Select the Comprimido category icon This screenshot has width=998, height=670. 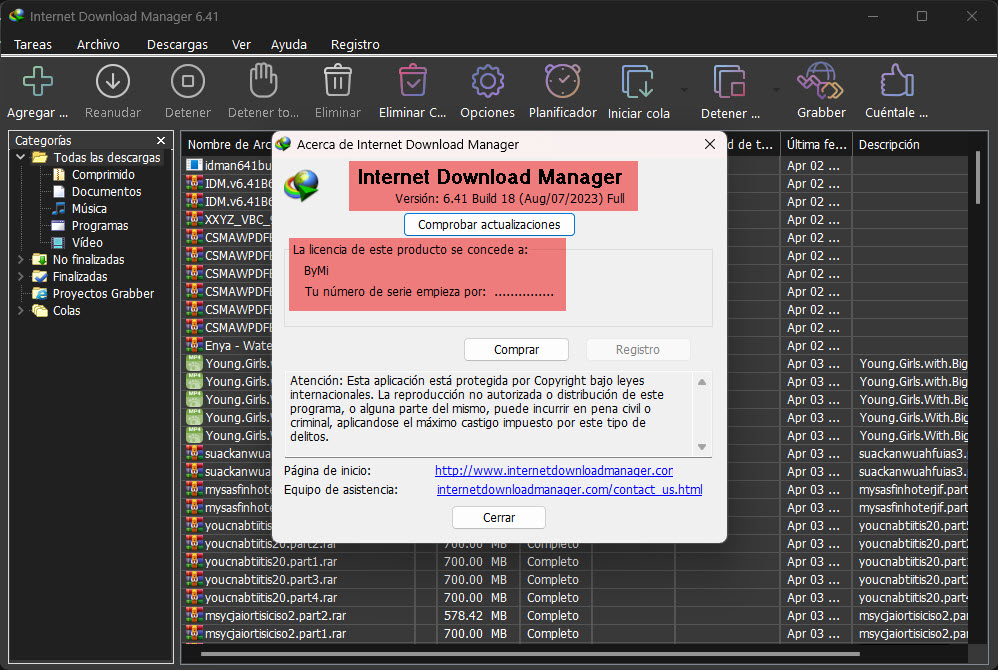click(59, 174)
